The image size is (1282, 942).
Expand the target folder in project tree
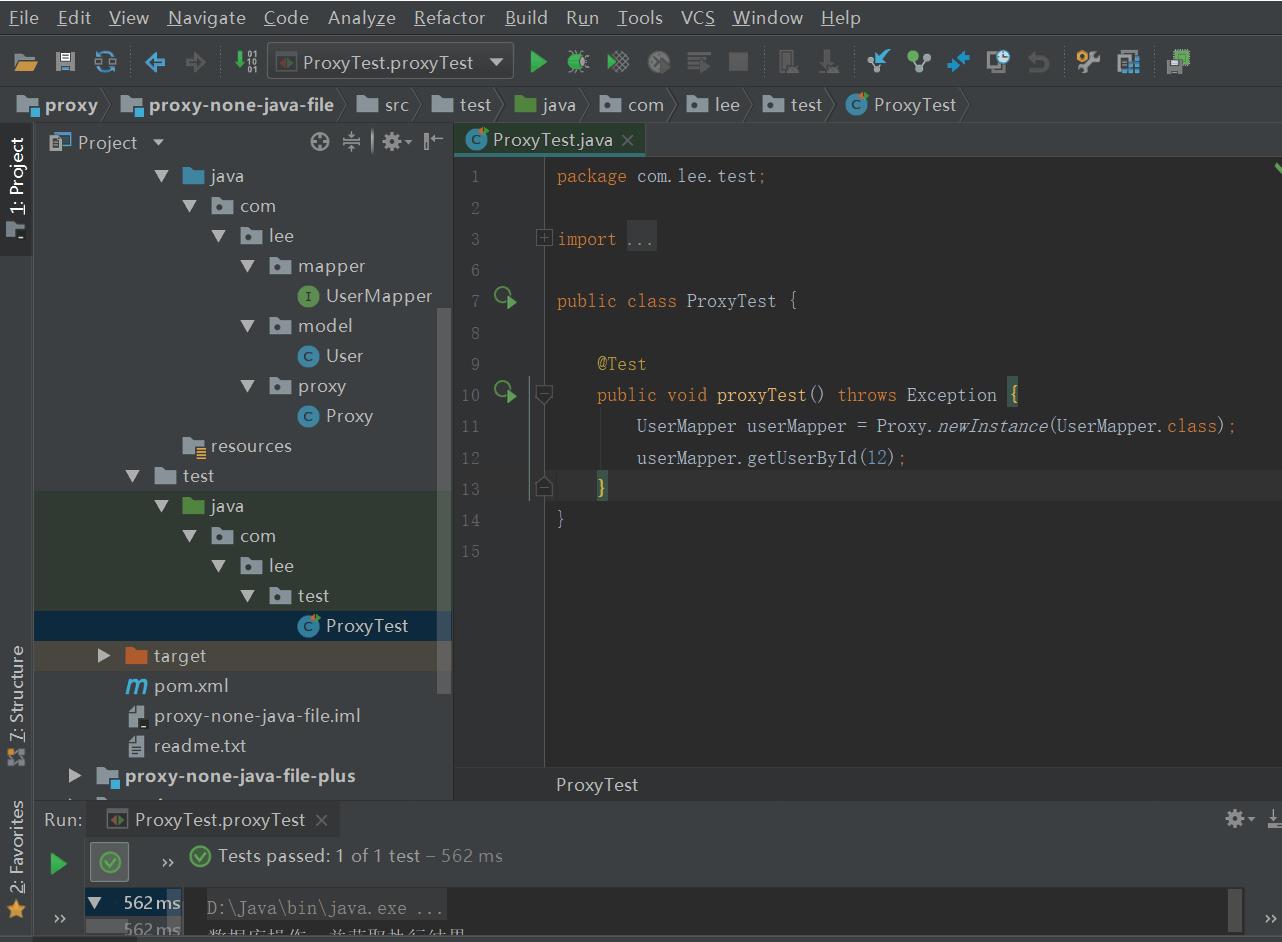[104, 656]
